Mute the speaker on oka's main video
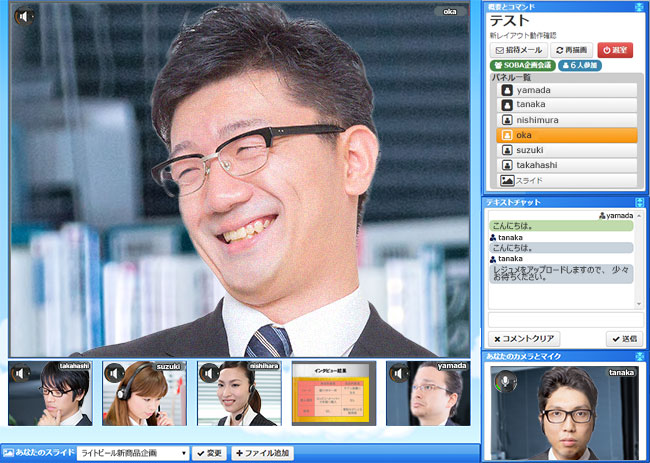Viewport: 650px width, 463px height. click(24, 17)
